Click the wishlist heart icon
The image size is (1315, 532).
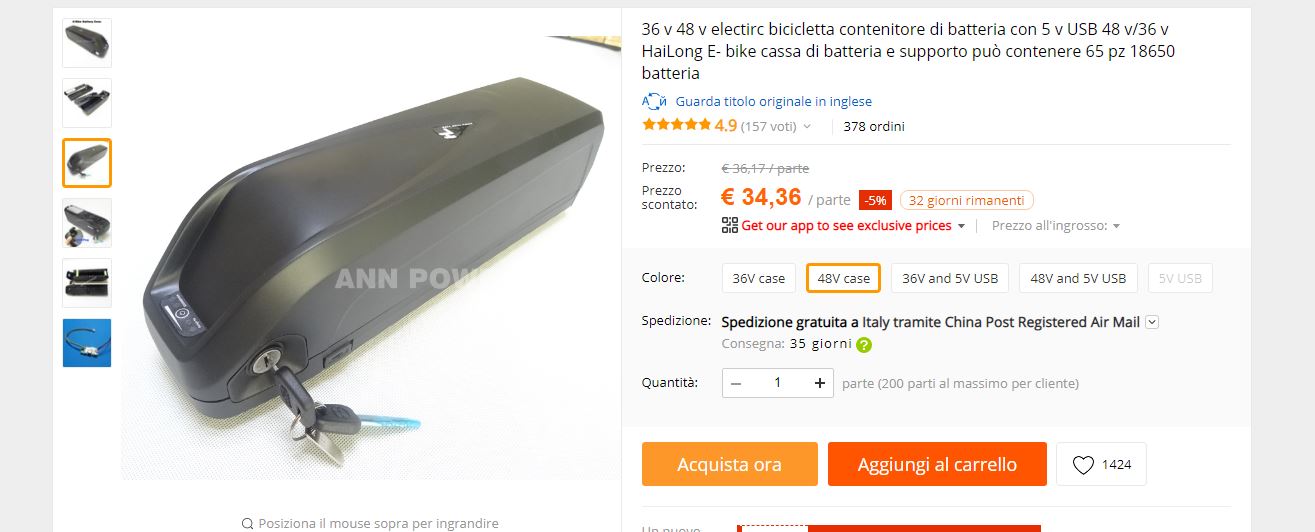[1083, 464]
